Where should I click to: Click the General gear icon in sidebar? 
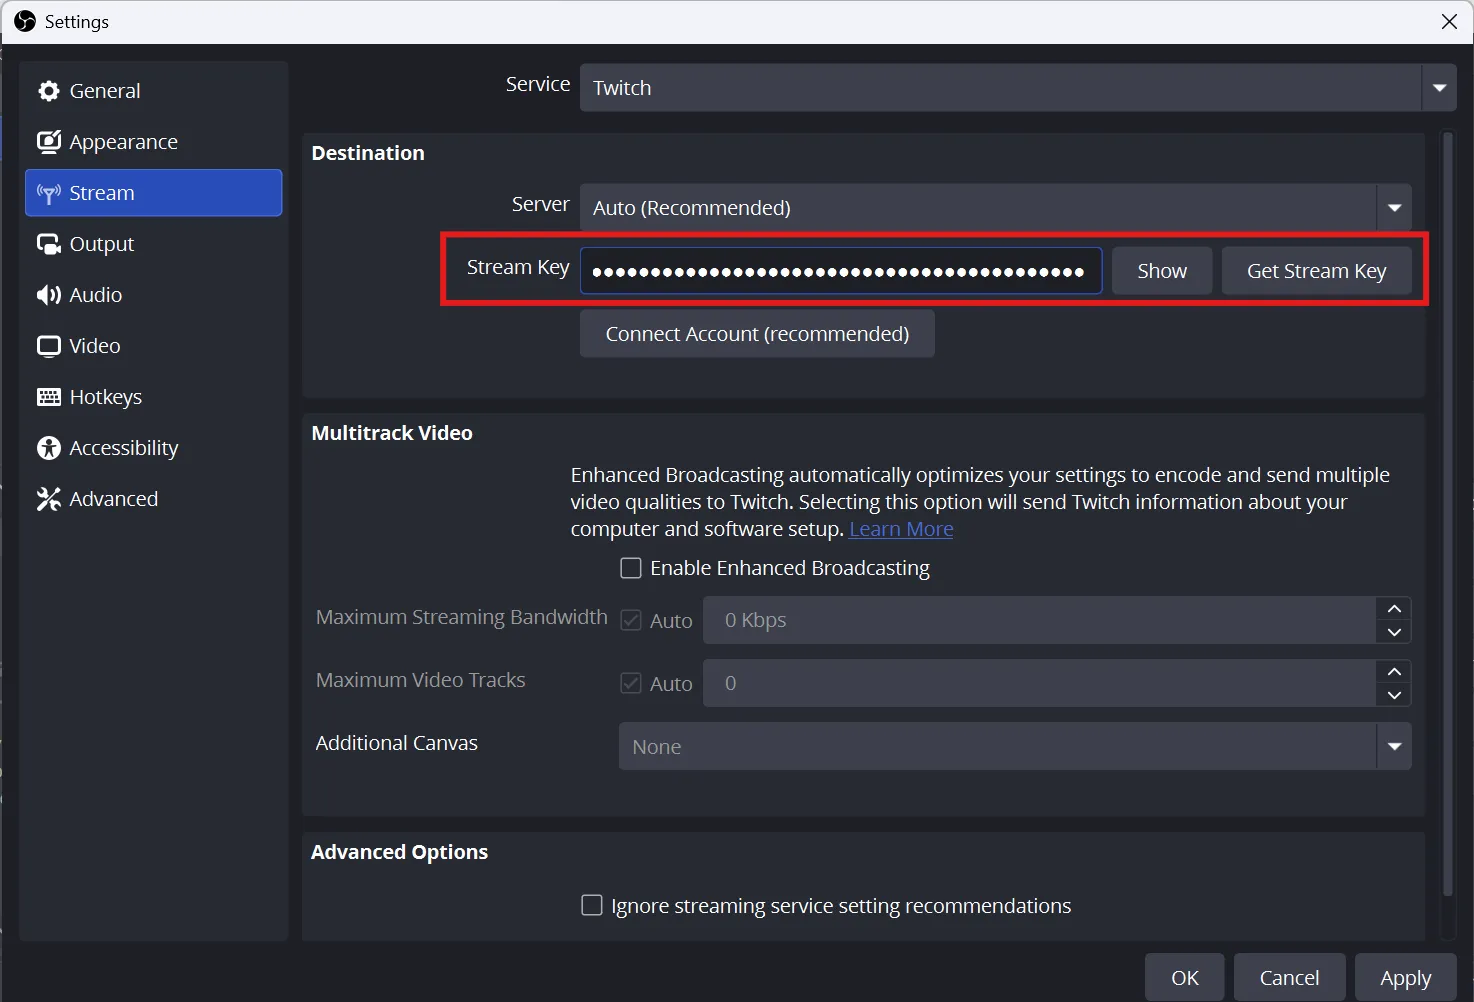pyautogui.click(x=48, y=91)
